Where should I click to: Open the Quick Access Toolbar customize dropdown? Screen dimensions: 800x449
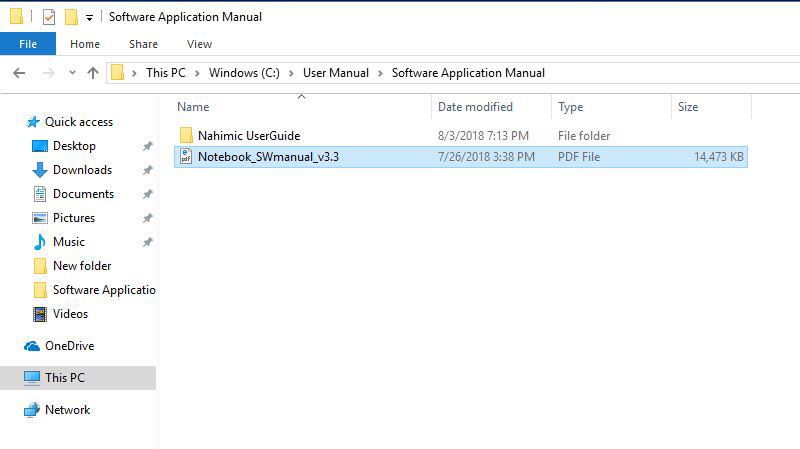(89, 18)
